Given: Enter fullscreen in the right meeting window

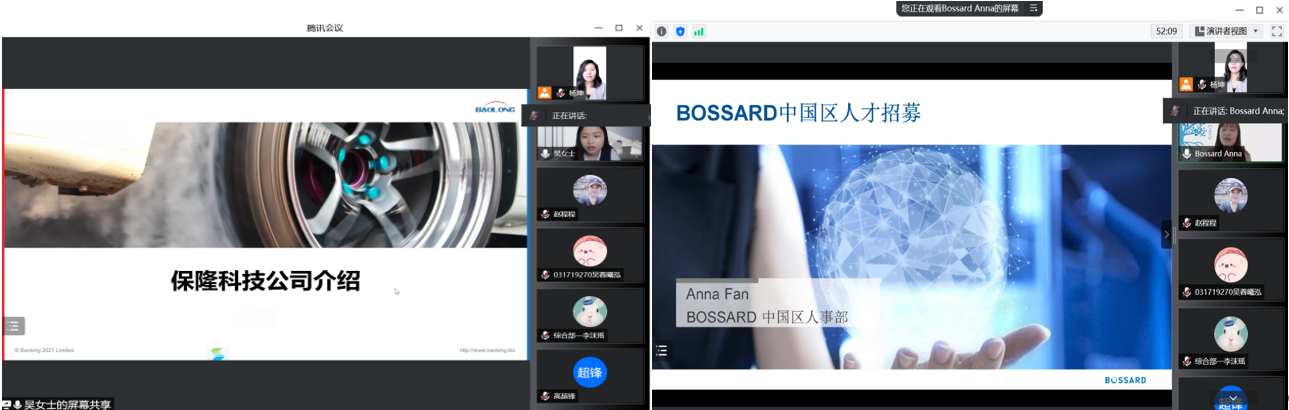Looking at the screenshot, I should point(1277,31).
